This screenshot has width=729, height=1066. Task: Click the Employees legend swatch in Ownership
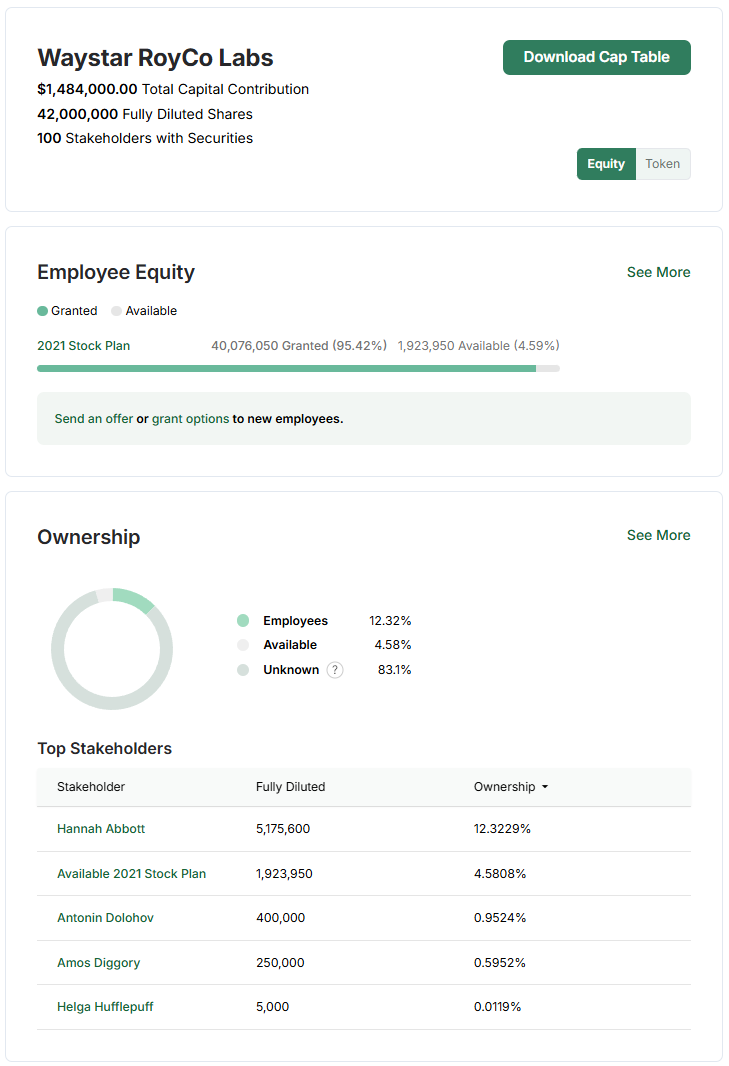pyautogui.click(x=243, y=620)
